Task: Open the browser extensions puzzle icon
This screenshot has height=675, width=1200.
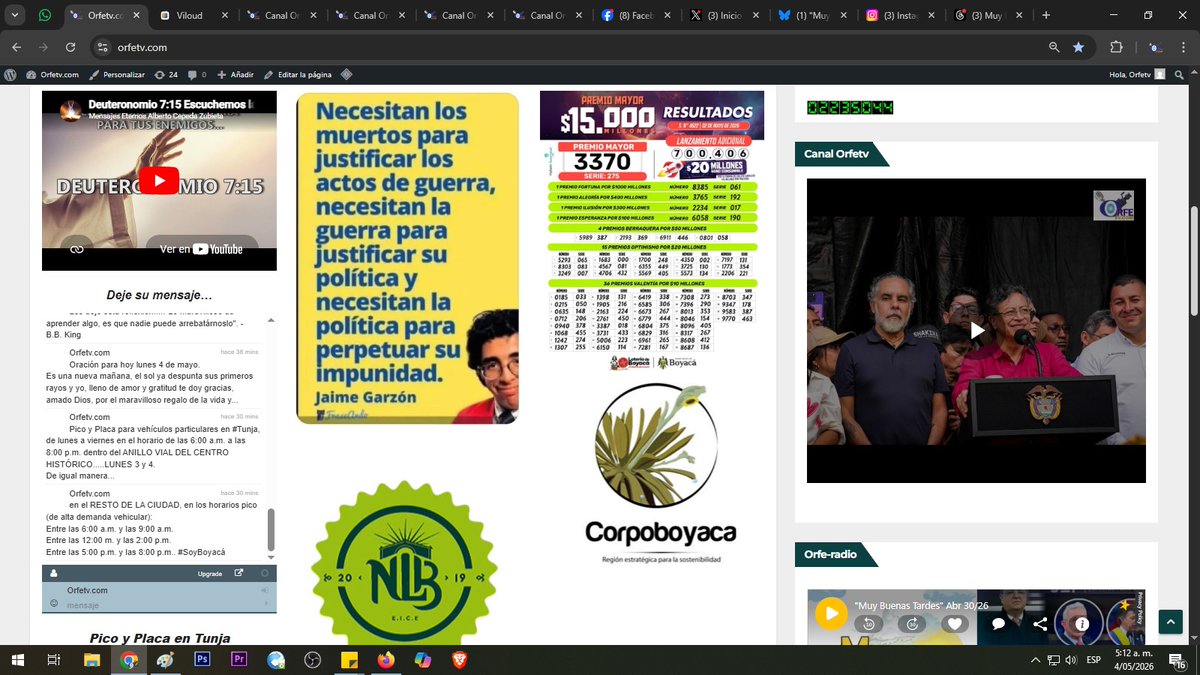Action: (1117, 47)
